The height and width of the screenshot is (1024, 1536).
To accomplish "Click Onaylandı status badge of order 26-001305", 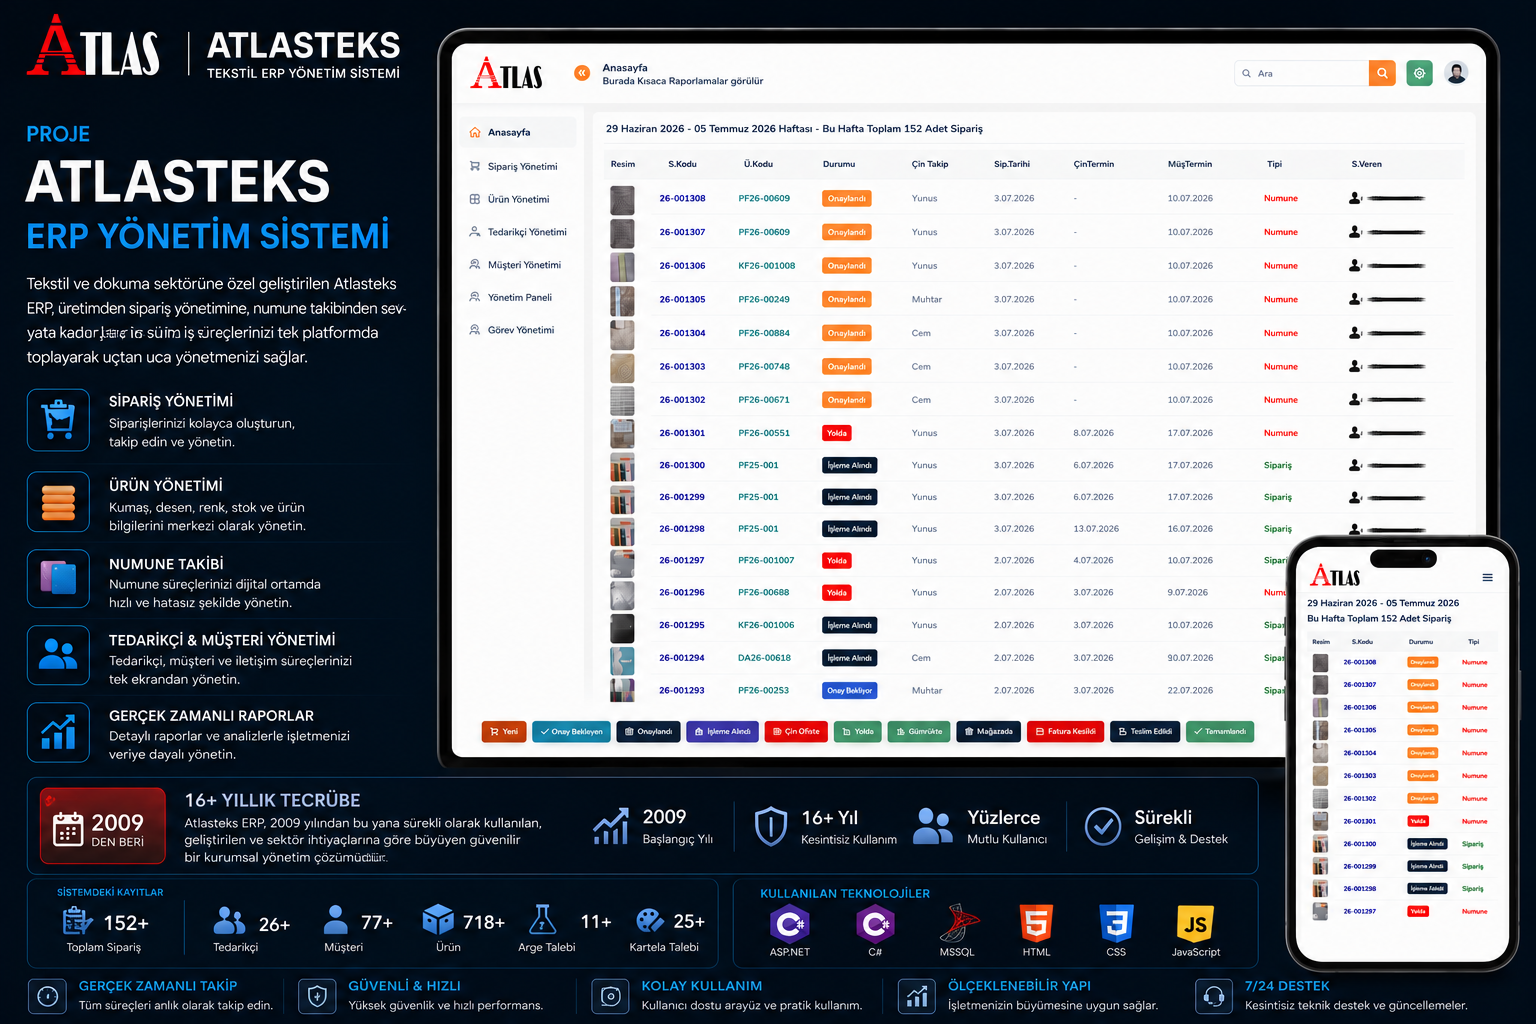I will [x=846, y=299].
